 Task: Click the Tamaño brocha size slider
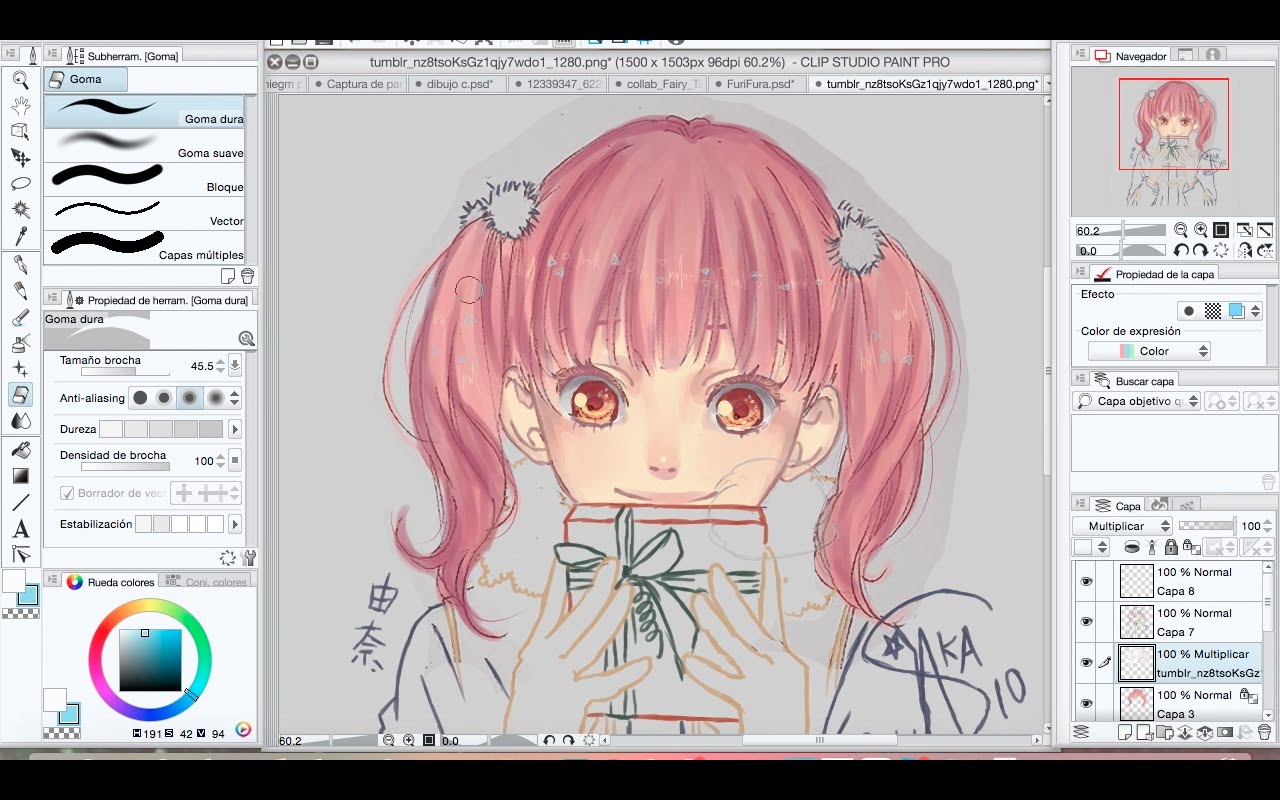[125, 372]
